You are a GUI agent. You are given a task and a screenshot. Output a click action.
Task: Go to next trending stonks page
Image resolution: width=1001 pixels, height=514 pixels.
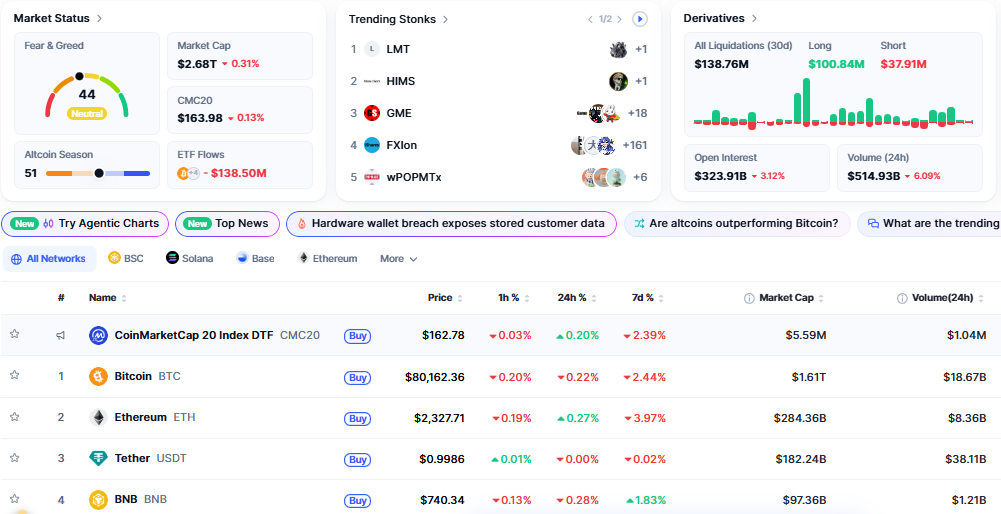pyautogui.click(x=619, y=19)
